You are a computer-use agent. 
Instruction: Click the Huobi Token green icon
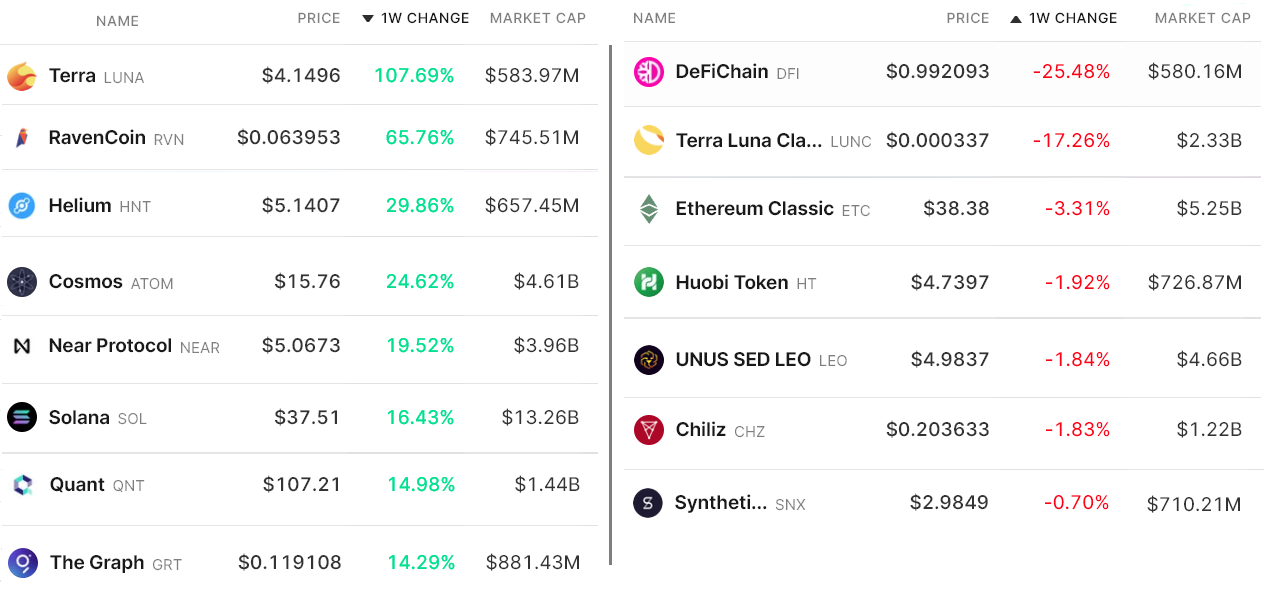pyautogui.click(x=649, y=283)
